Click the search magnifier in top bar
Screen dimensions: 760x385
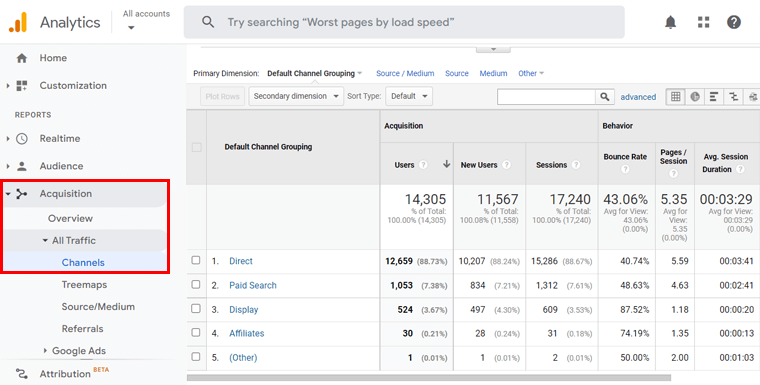coord(208,22)
